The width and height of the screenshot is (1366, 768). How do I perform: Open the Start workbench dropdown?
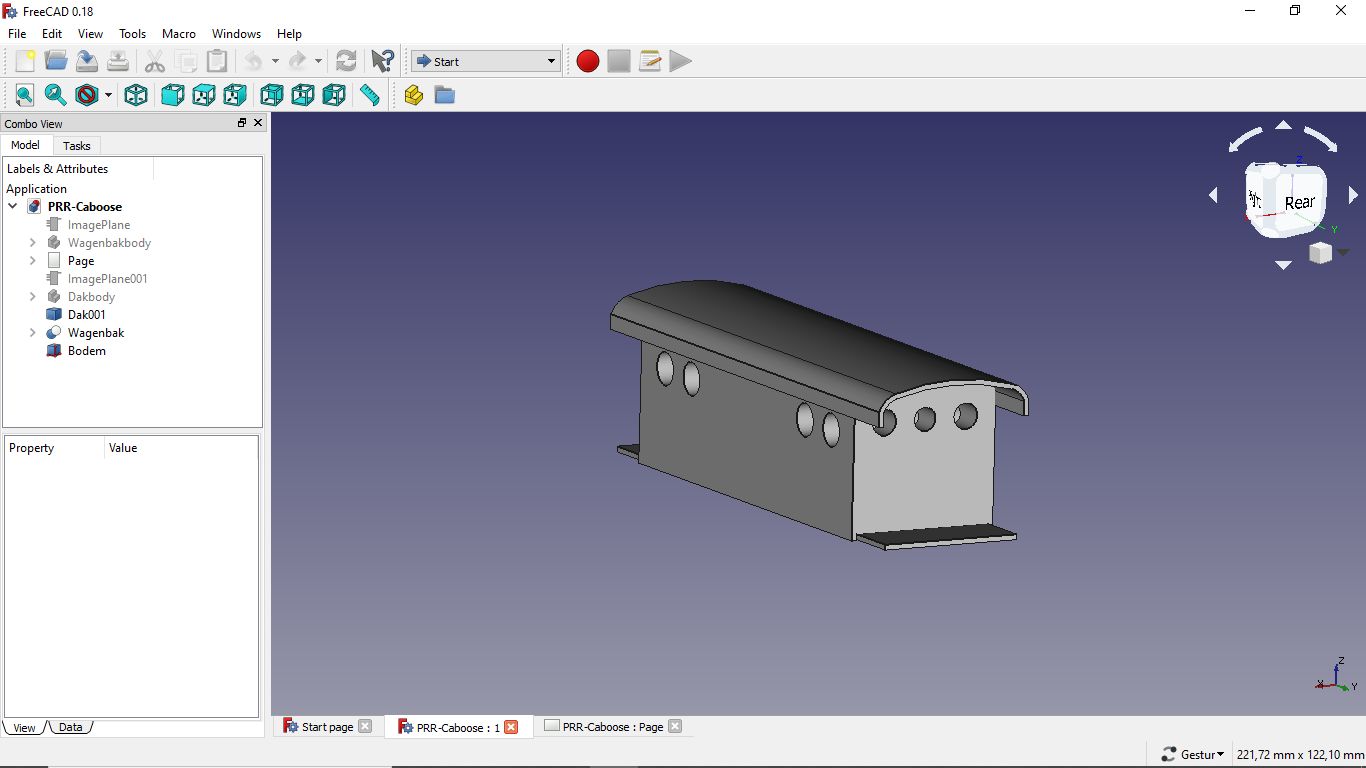[486, 62]
